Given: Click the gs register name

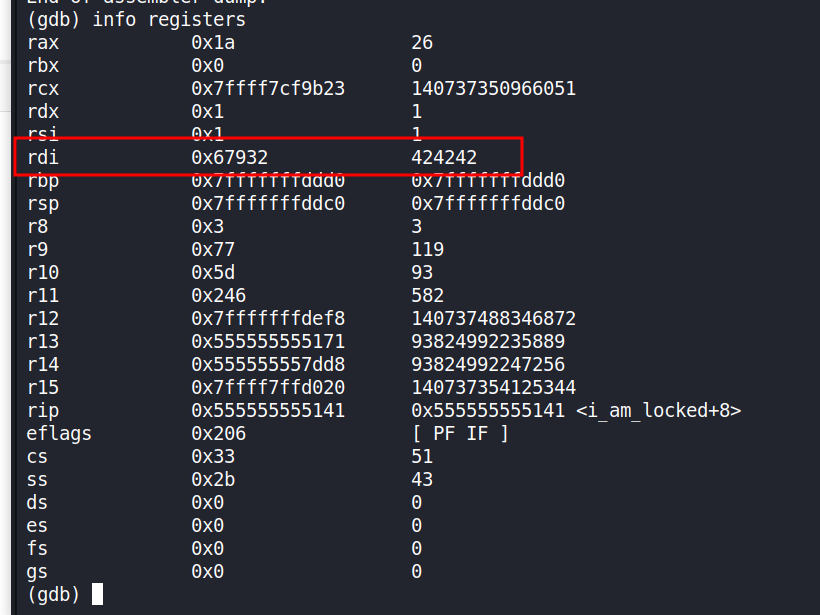Looking at the screenshot, I should point(37,572).
